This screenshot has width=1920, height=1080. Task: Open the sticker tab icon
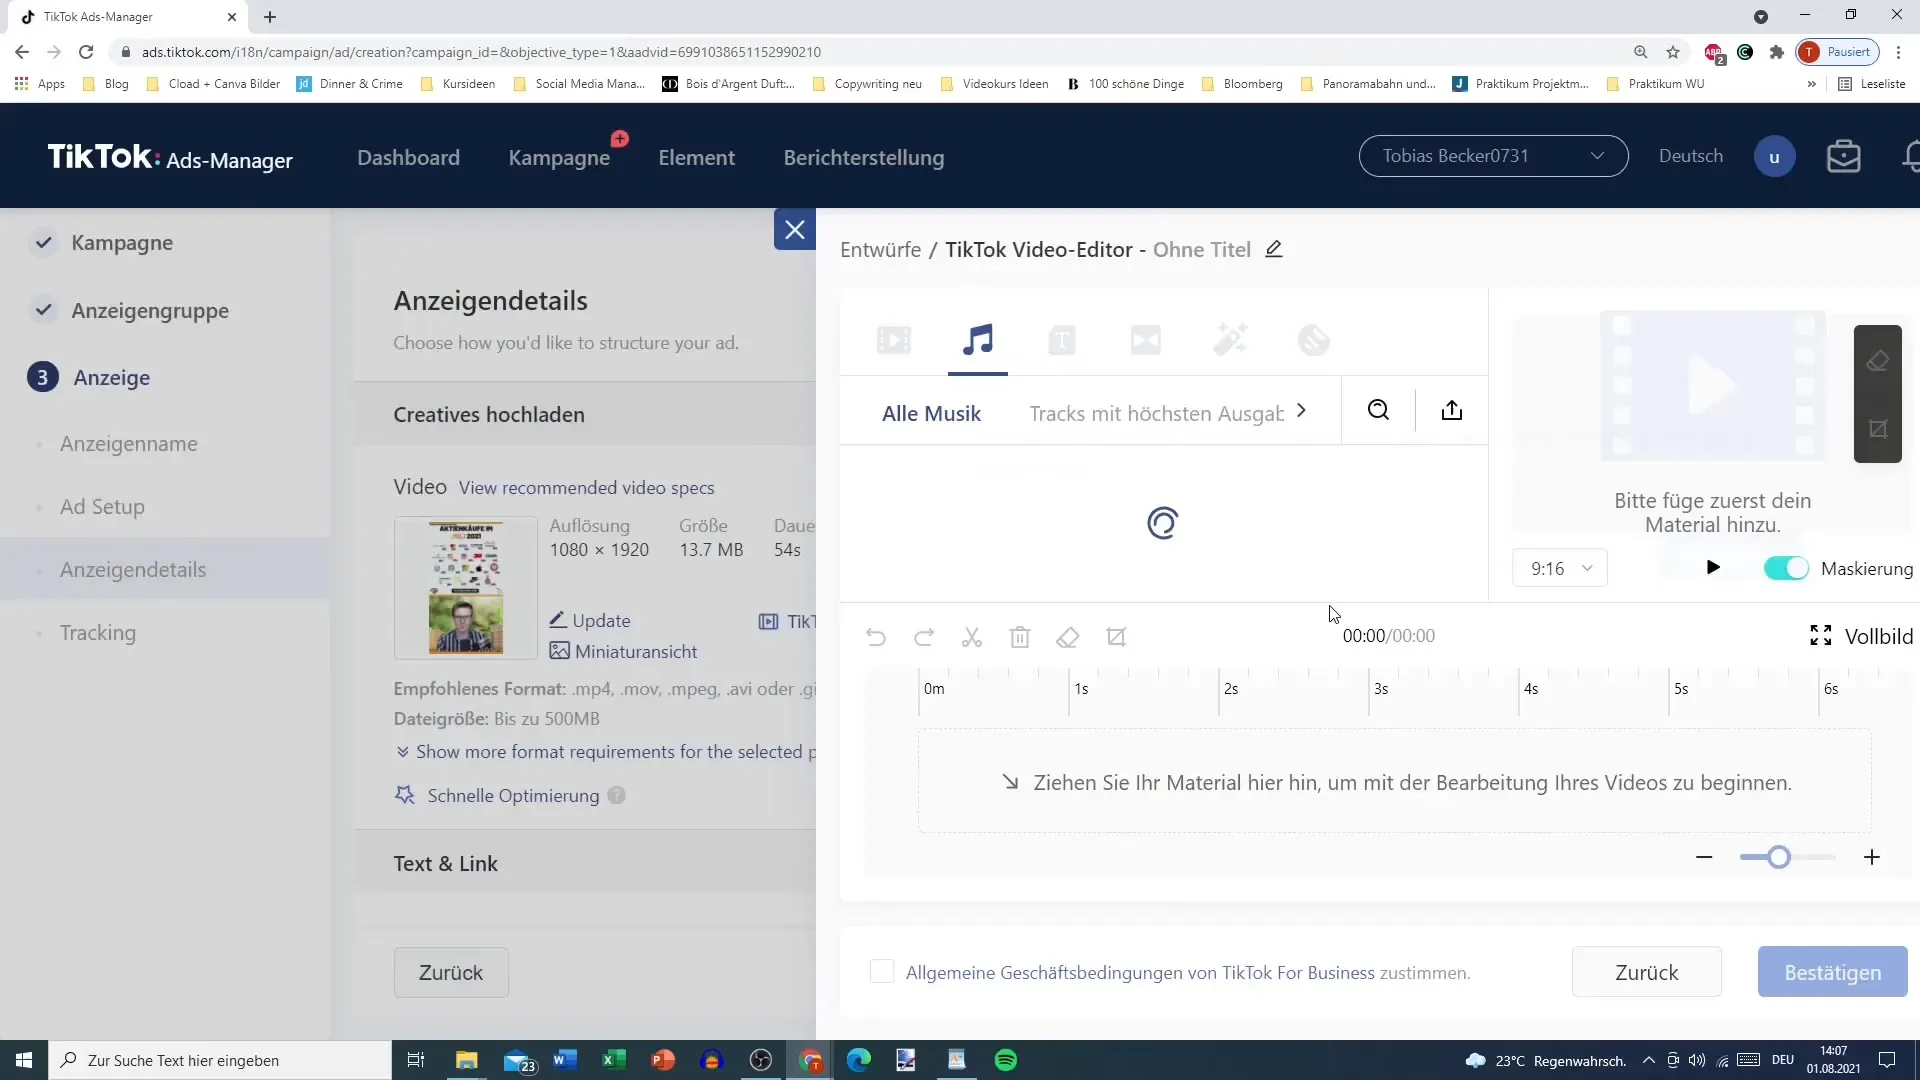[x=1314, y=340]
